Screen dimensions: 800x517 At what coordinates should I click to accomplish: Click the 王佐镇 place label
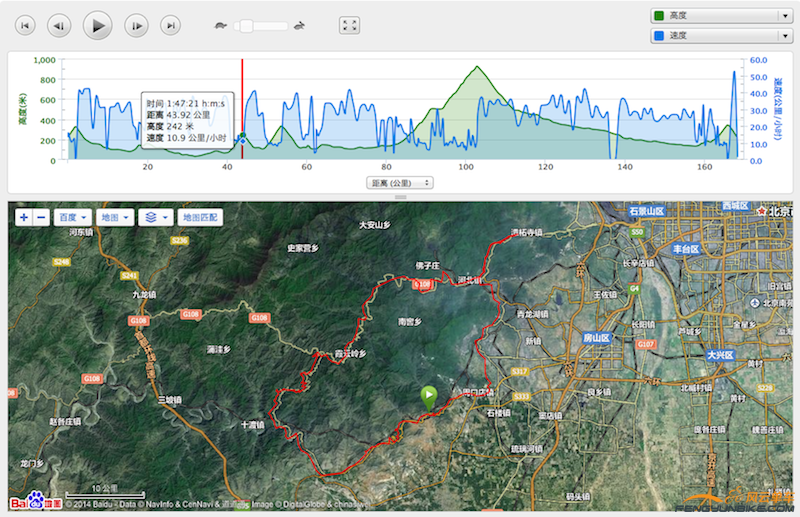605,294
